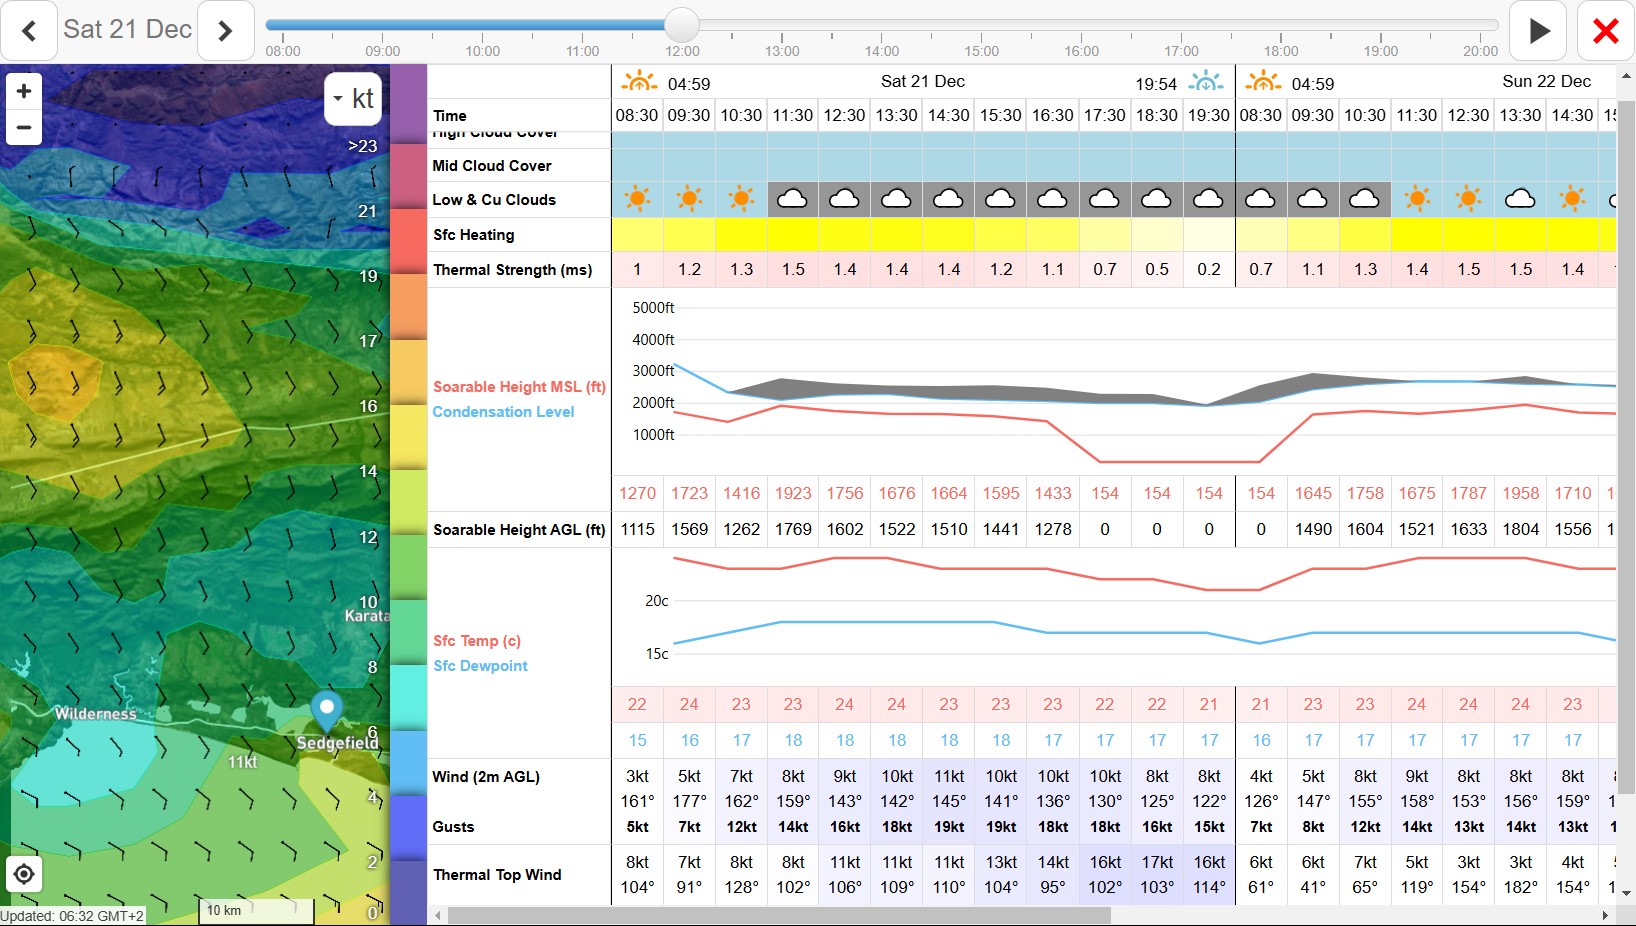
Task: Click cloud icon at Sat 18:30 column
Action: coord(1157,199)
